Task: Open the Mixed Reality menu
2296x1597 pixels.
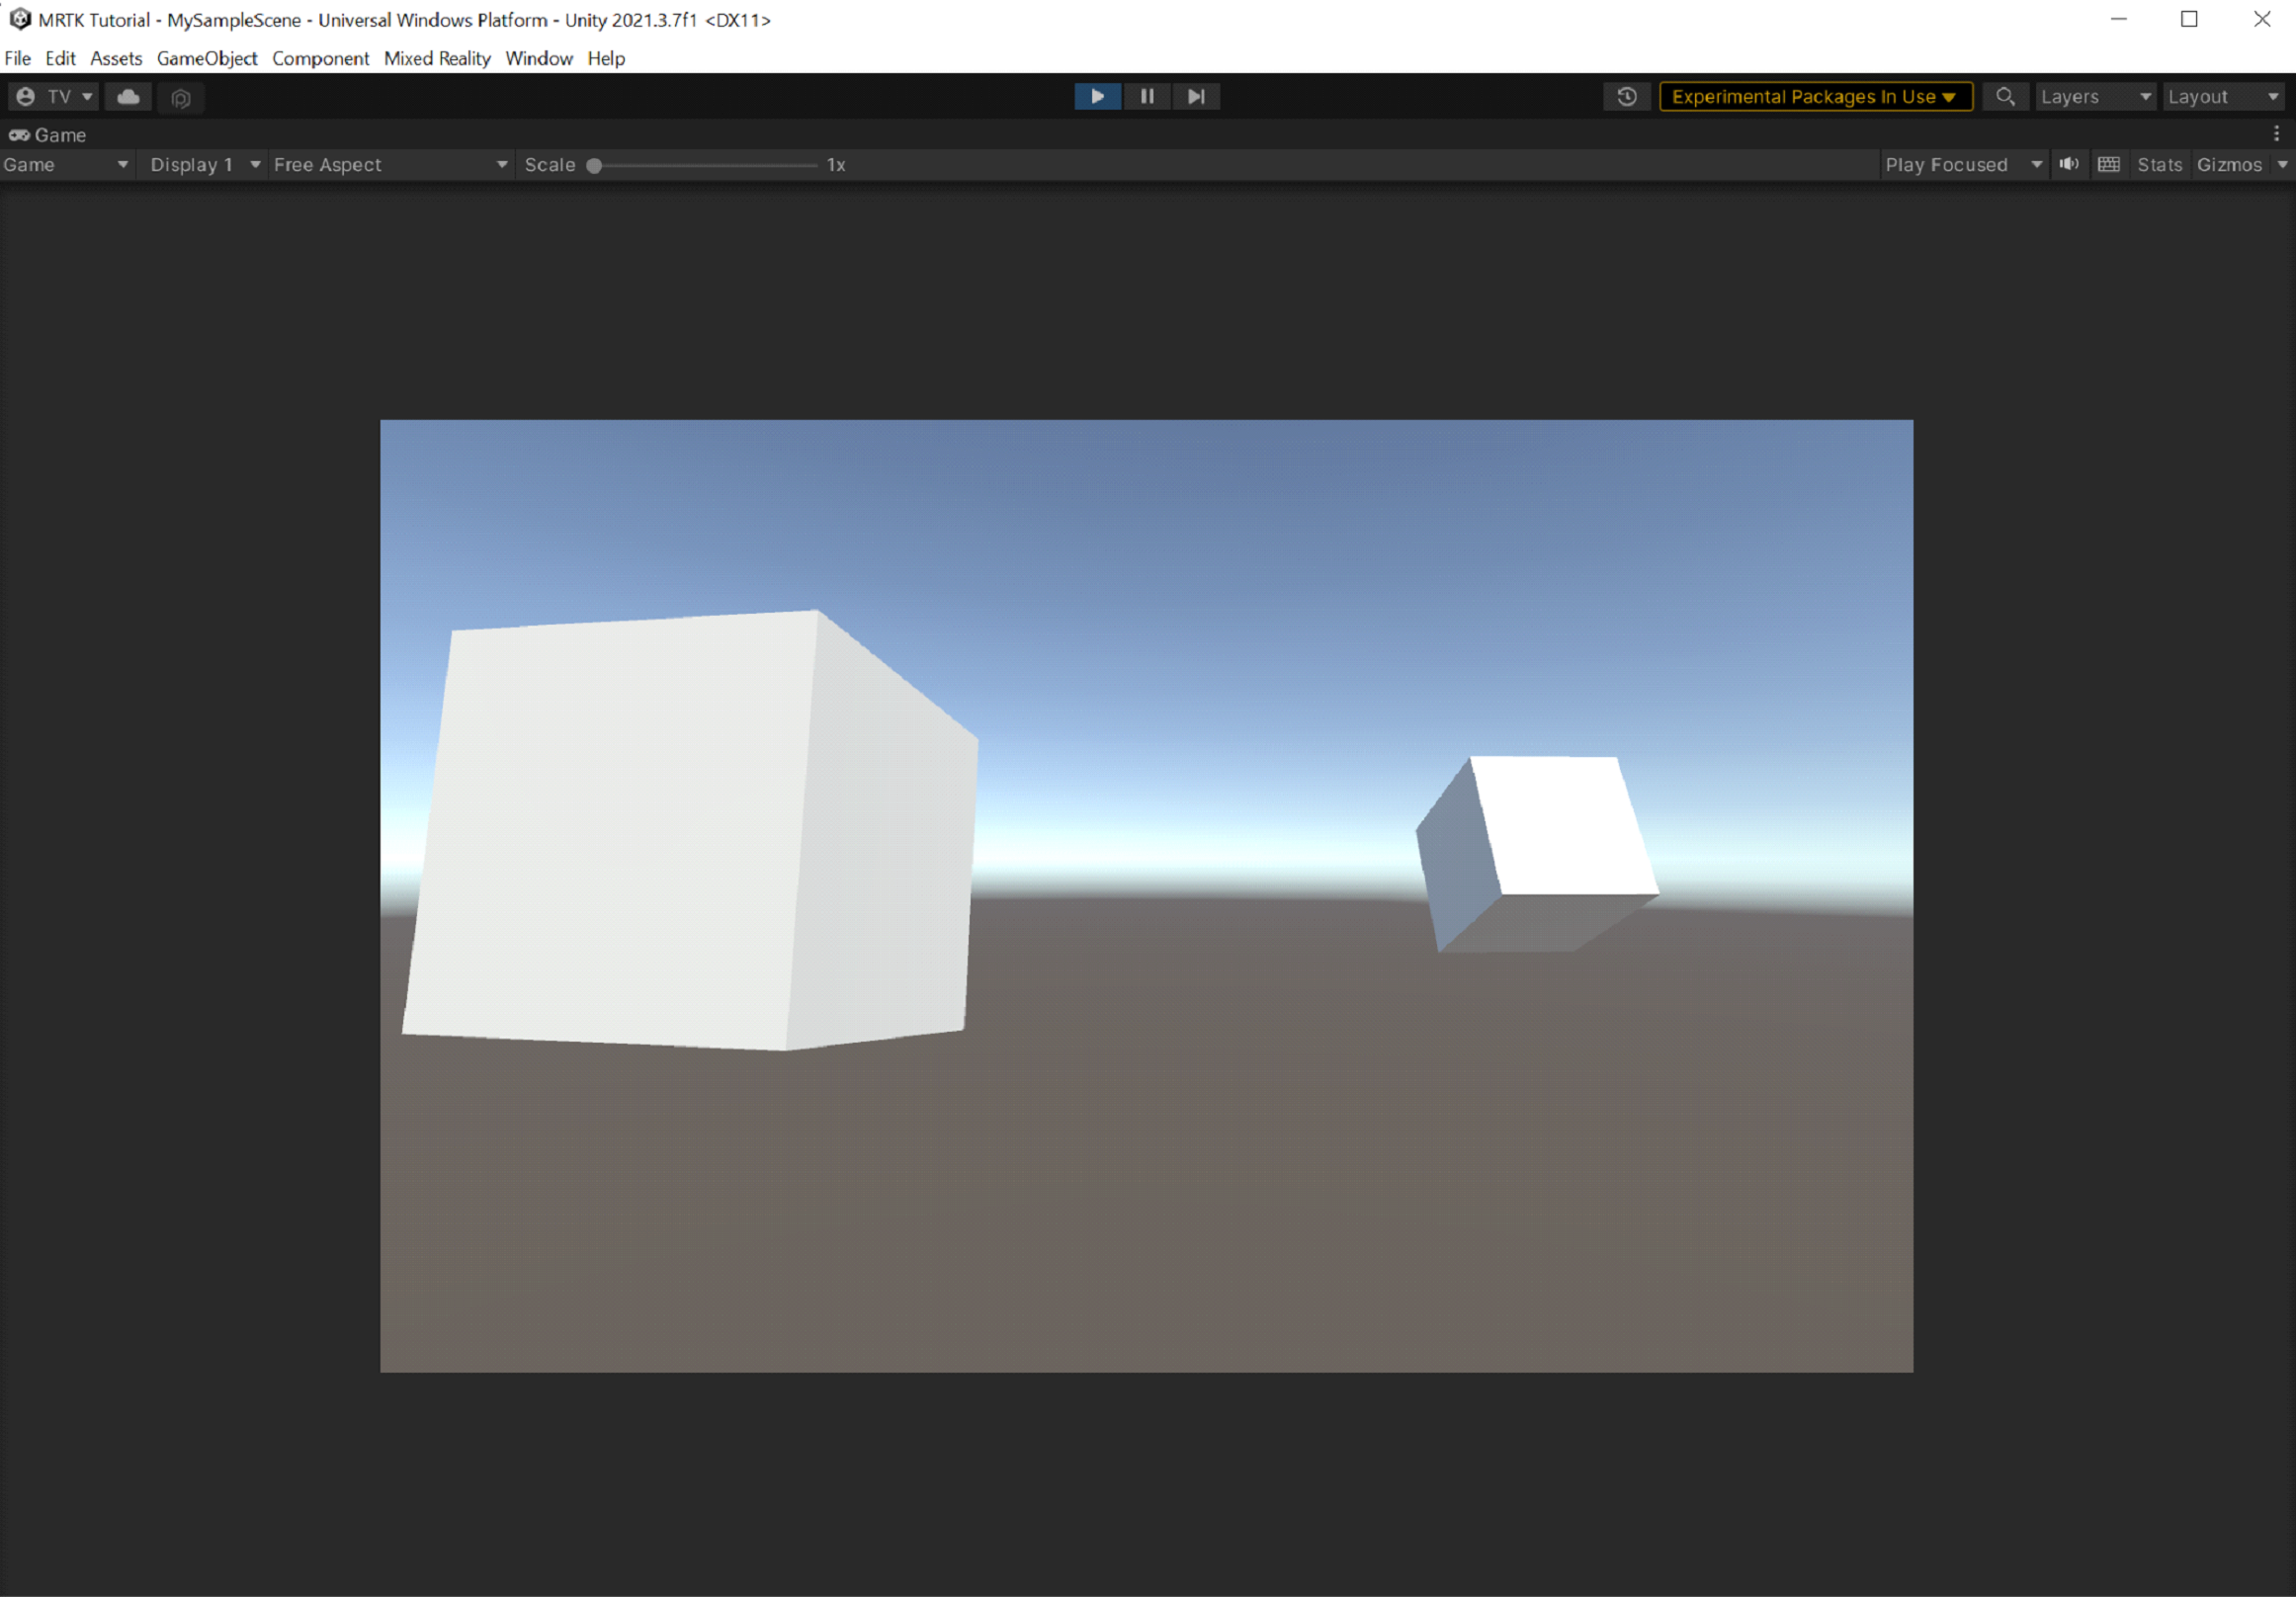Action: [x=440, y=57]
